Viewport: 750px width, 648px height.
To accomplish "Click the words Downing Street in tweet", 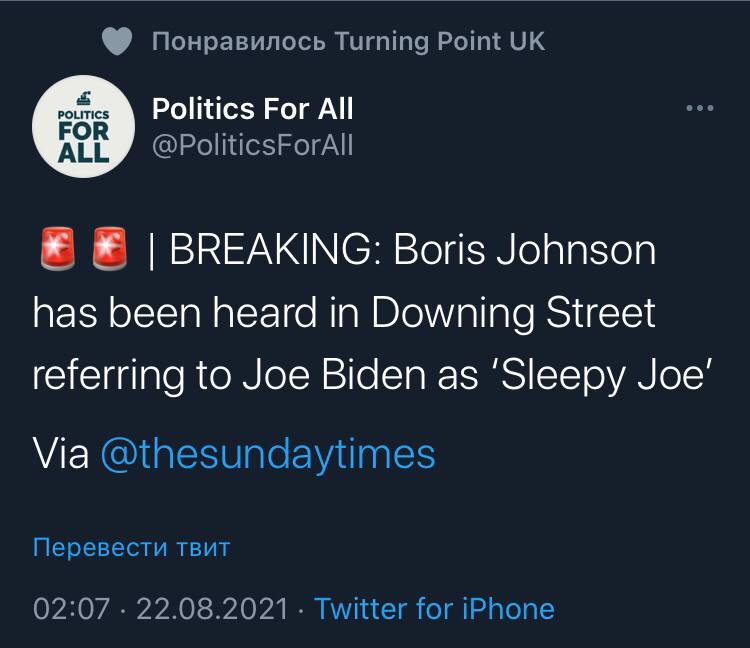I will (513, 313).
